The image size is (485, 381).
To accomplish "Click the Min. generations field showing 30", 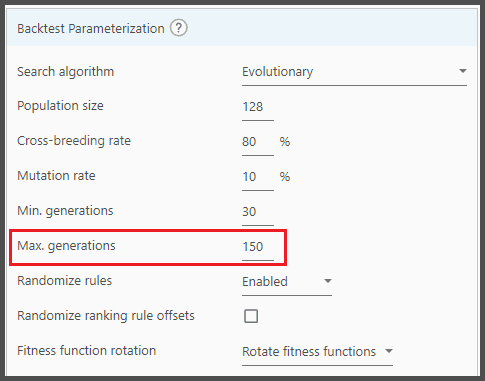I will [258, 212].
